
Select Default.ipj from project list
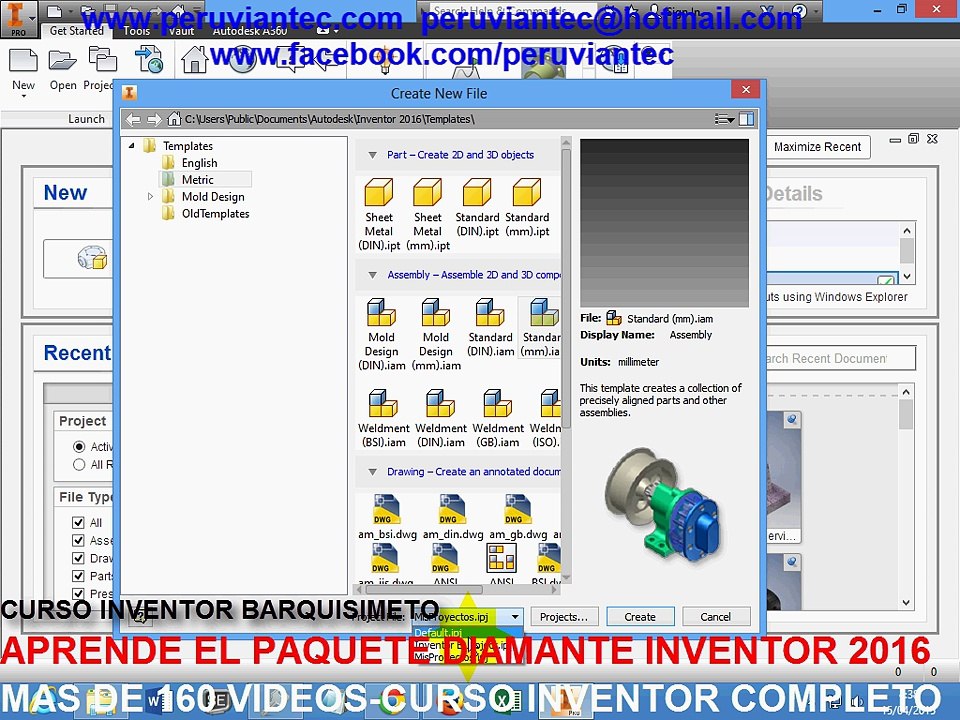(468, 632)
